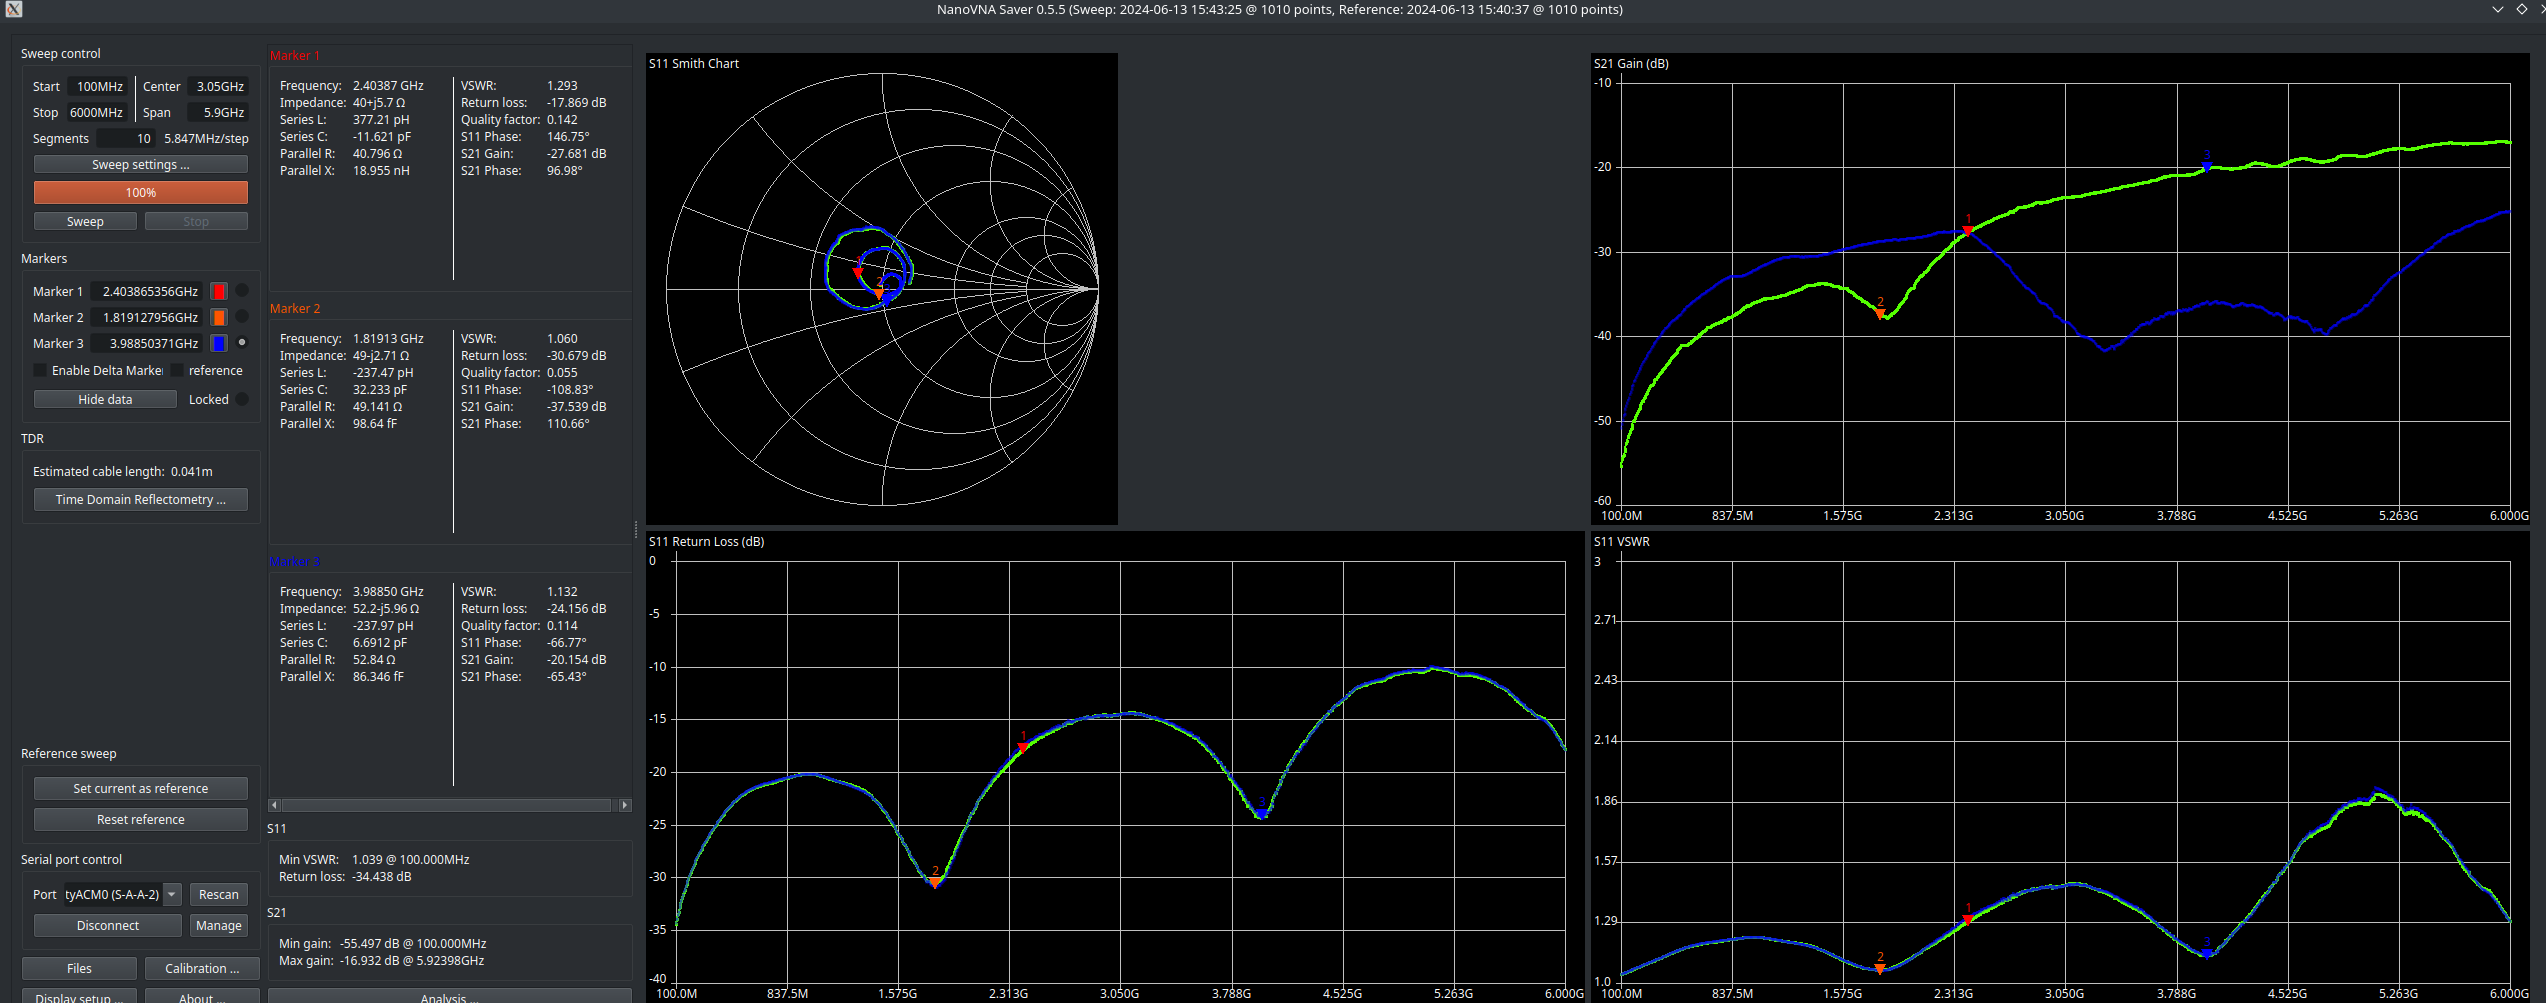Click the disabled Stop sweep button
This screenshot has height=1003, width=2546.
(x=196, y=221)
